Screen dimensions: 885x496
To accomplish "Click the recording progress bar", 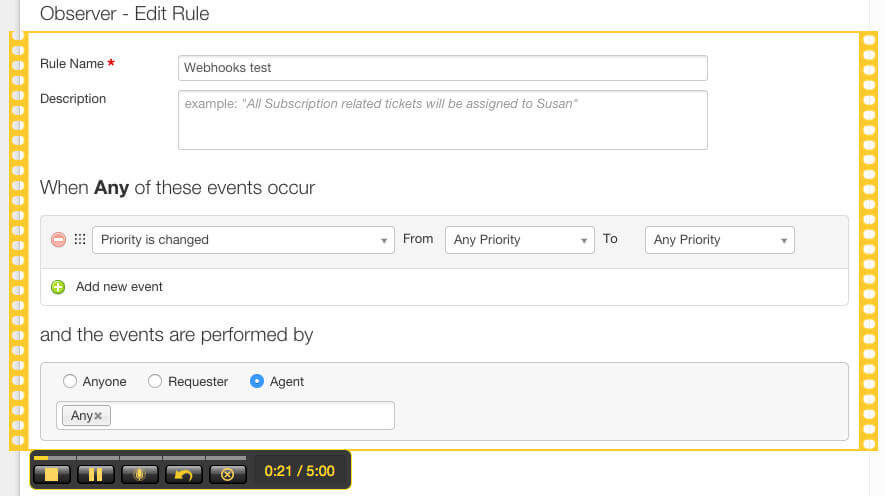I will pos(140,458).
